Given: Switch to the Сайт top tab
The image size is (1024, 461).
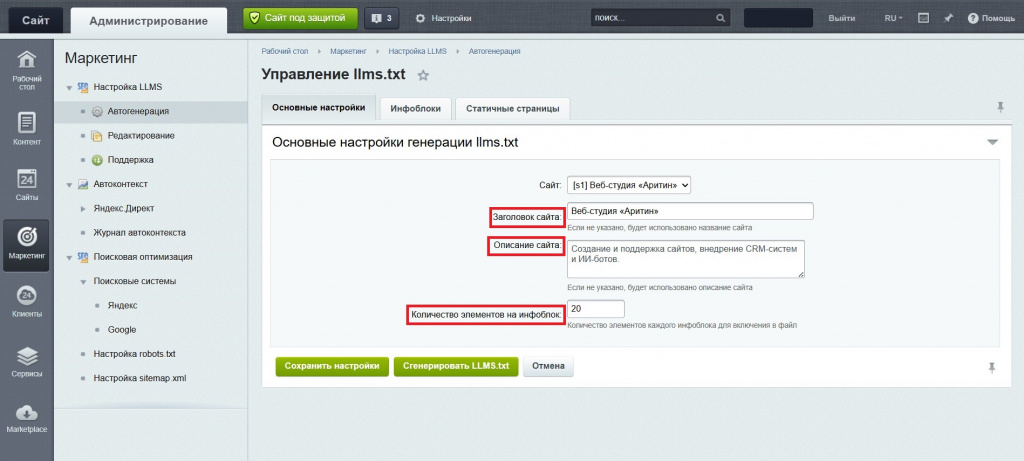Looking at the screenshot, I should (35, 20).
